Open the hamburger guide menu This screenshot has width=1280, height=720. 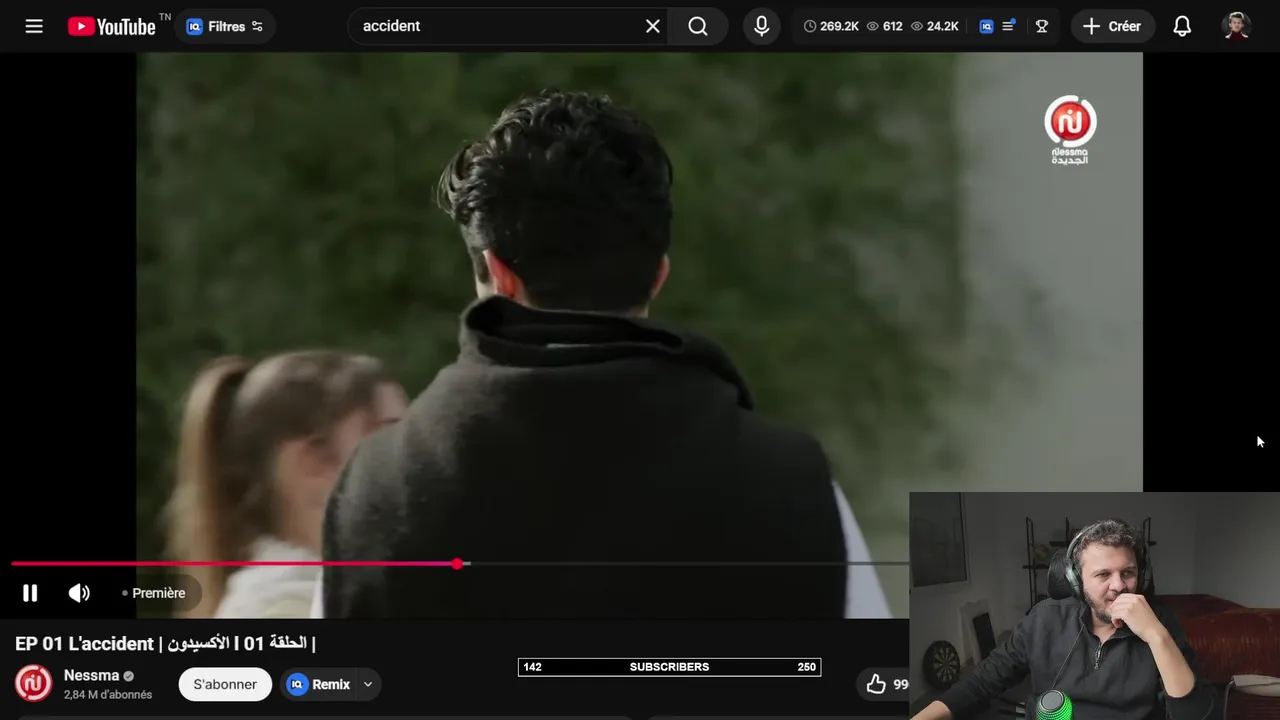[34, 26]
